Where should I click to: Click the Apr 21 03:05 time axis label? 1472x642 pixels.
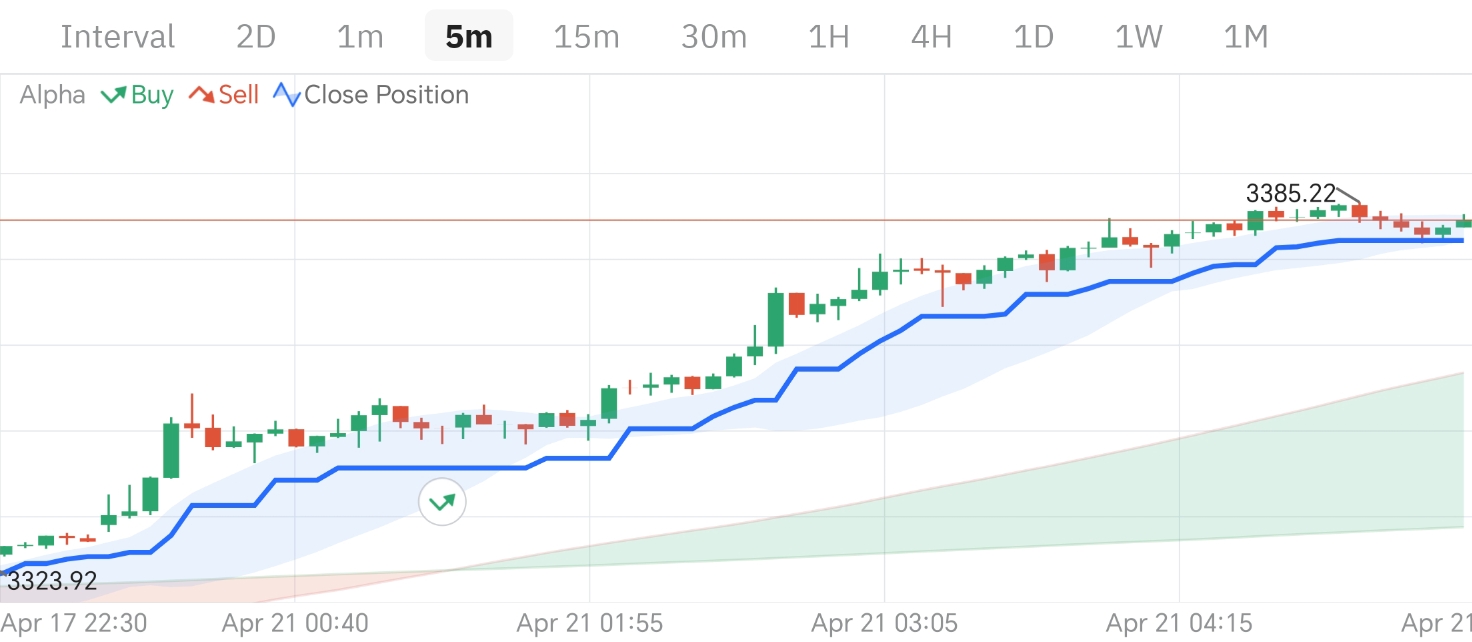[x=884, y=624]
